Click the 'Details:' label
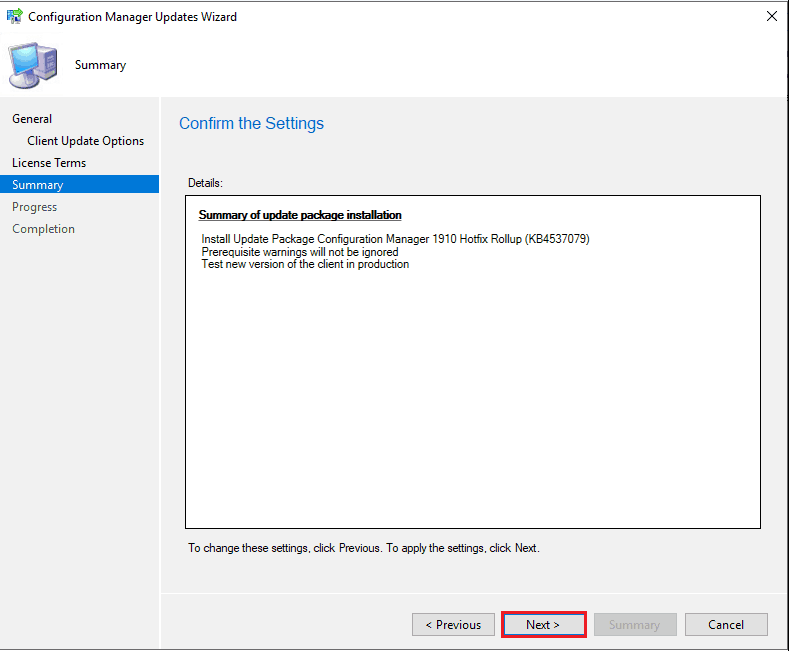The width and height of the screenshot is (790, 651). (205, 183)
